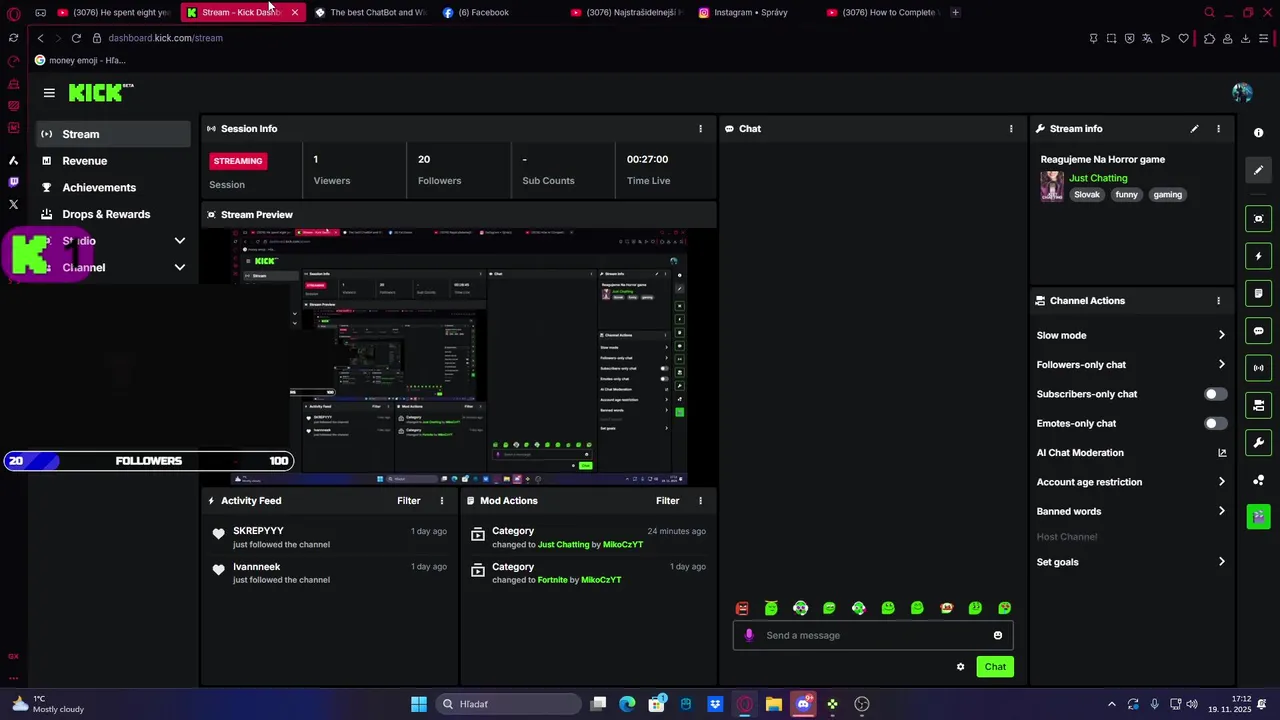The width and height of the screenshot is (1280, 720).
Task: Open Discord from the Windows taskbar
Action: (x=803, y=704)
